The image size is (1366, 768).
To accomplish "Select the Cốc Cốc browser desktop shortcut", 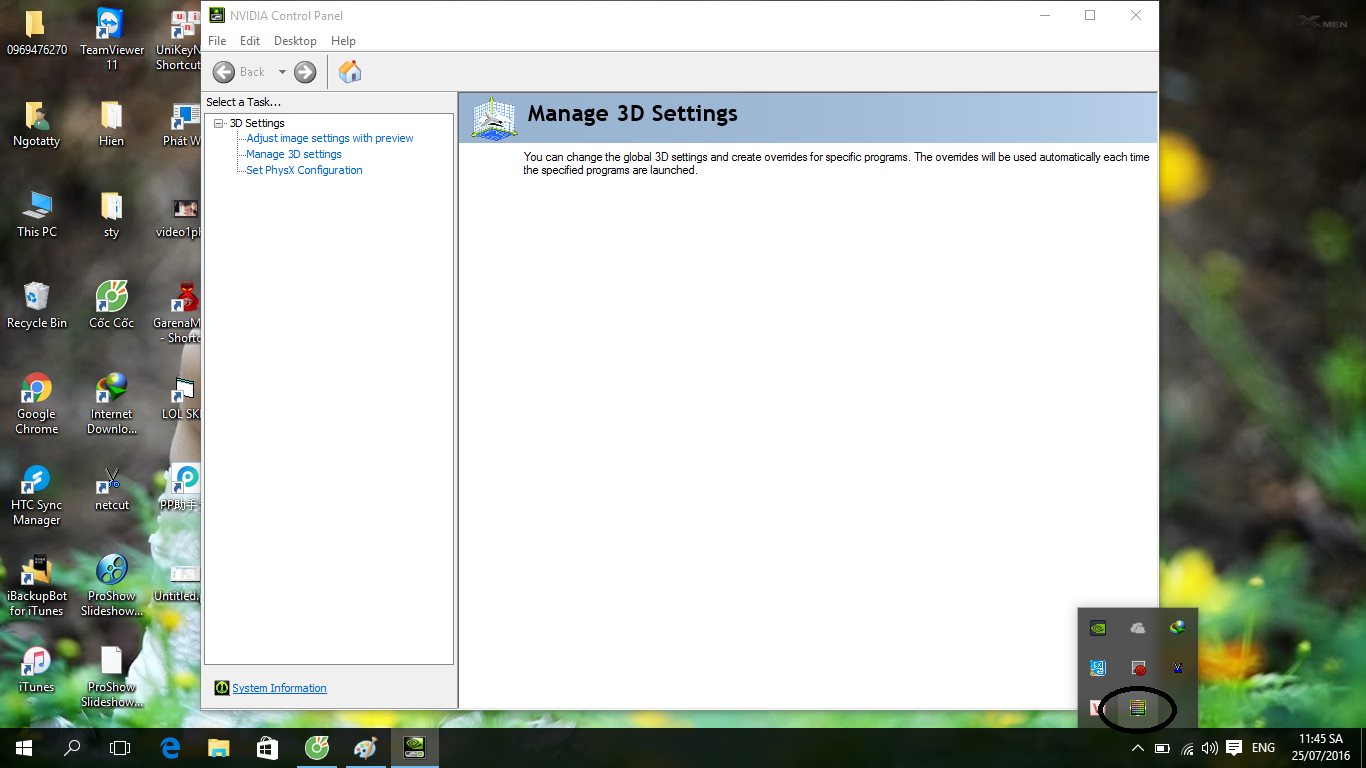I will pos(111,305).
